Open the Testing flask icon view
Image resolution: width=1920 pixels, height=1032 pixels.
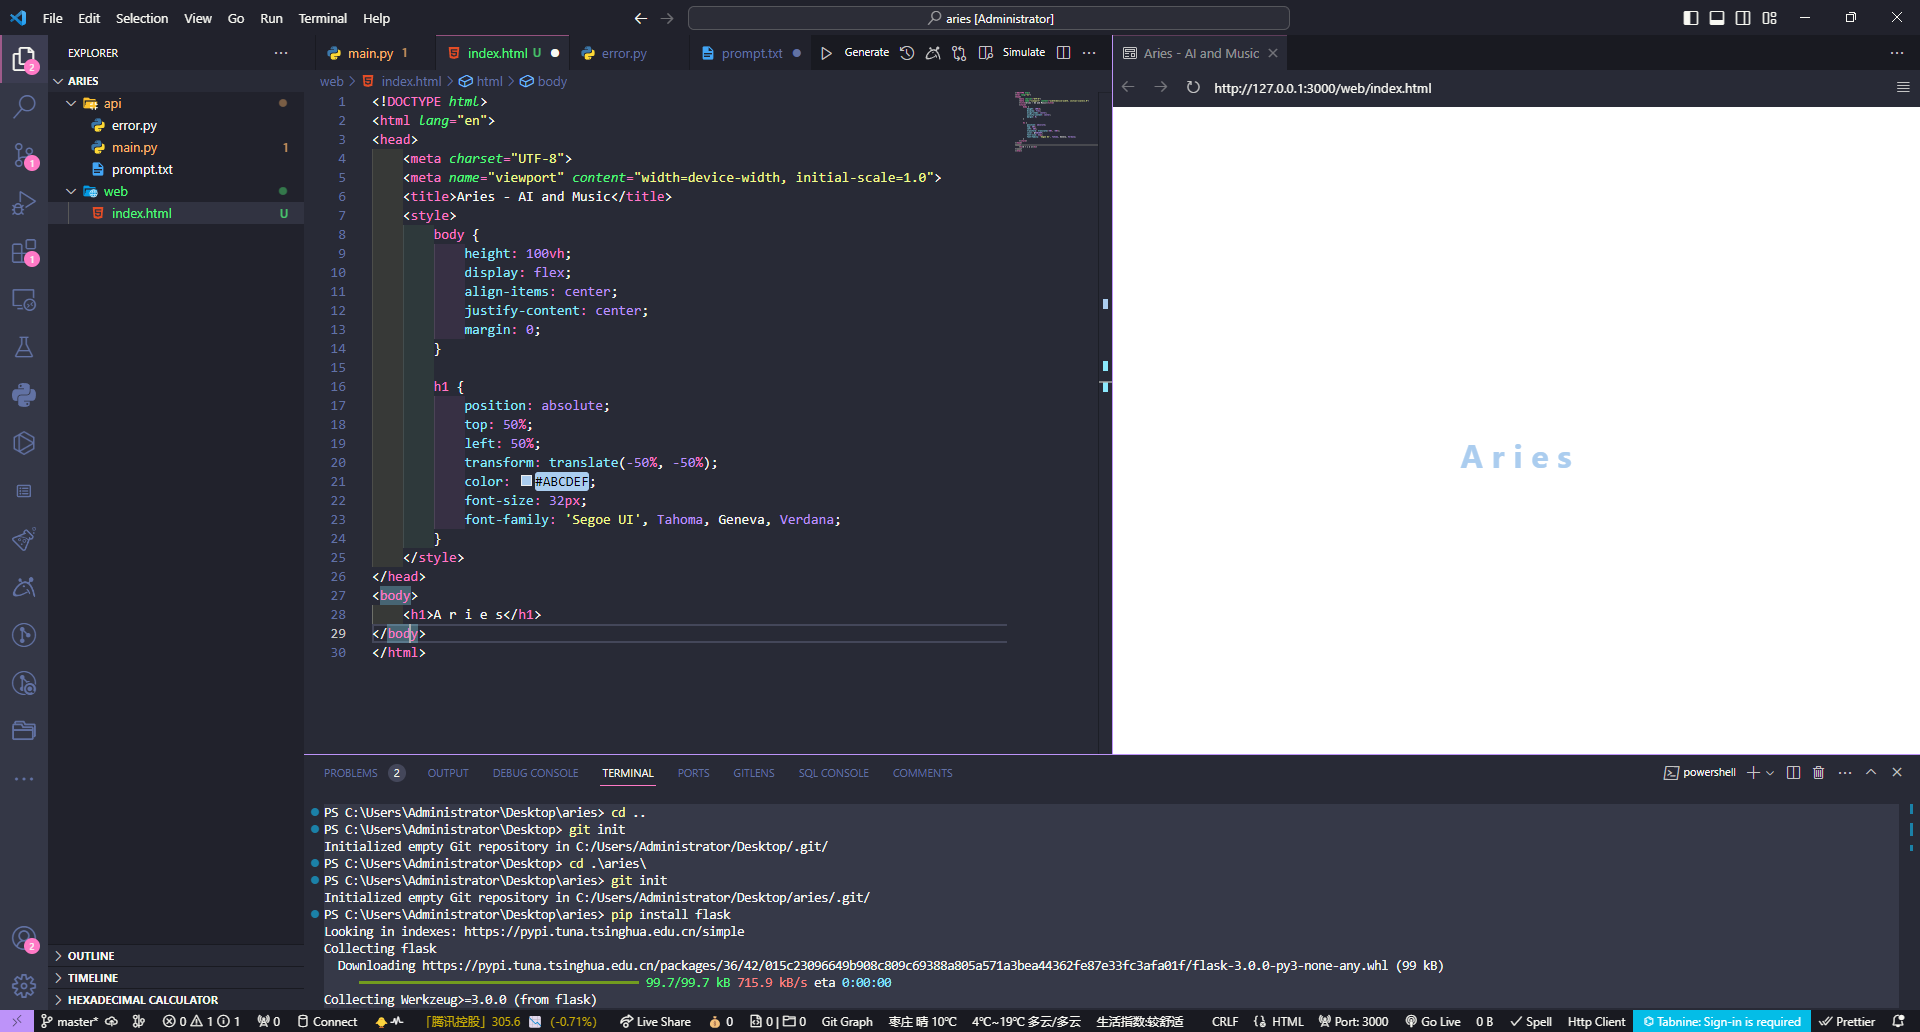24,347
